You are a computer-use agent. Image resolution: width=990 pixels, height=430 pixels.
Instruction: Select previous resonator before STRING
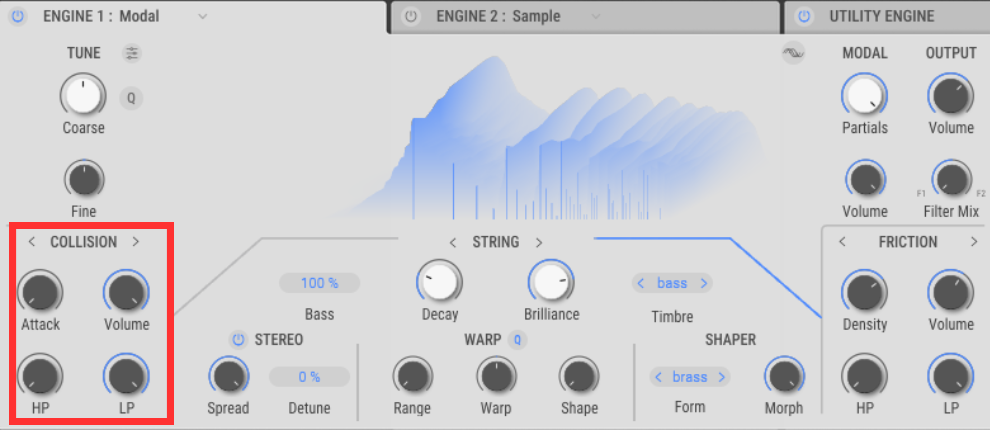pyautogui.click(x=452, y=242)
